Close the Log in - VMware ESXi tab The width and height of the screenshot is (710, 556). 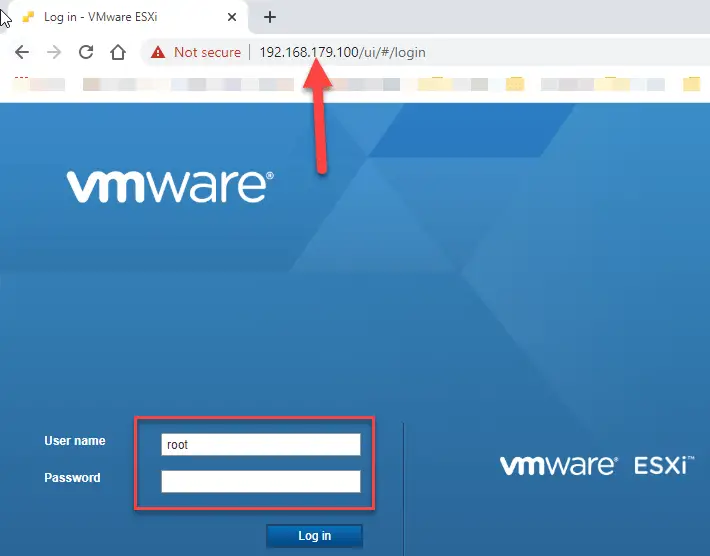point(232,17)
